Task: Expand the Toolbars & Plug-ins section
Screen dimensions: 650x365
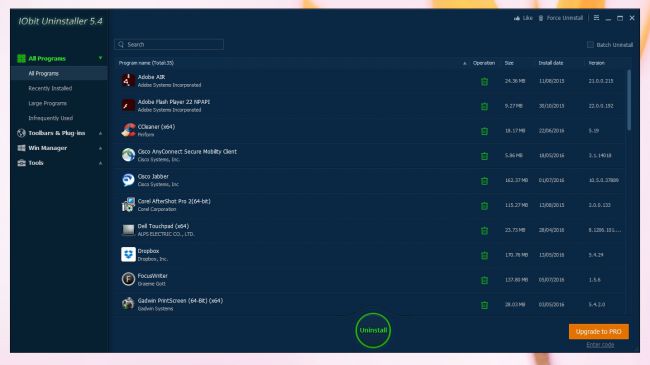Action: (100, 133)
